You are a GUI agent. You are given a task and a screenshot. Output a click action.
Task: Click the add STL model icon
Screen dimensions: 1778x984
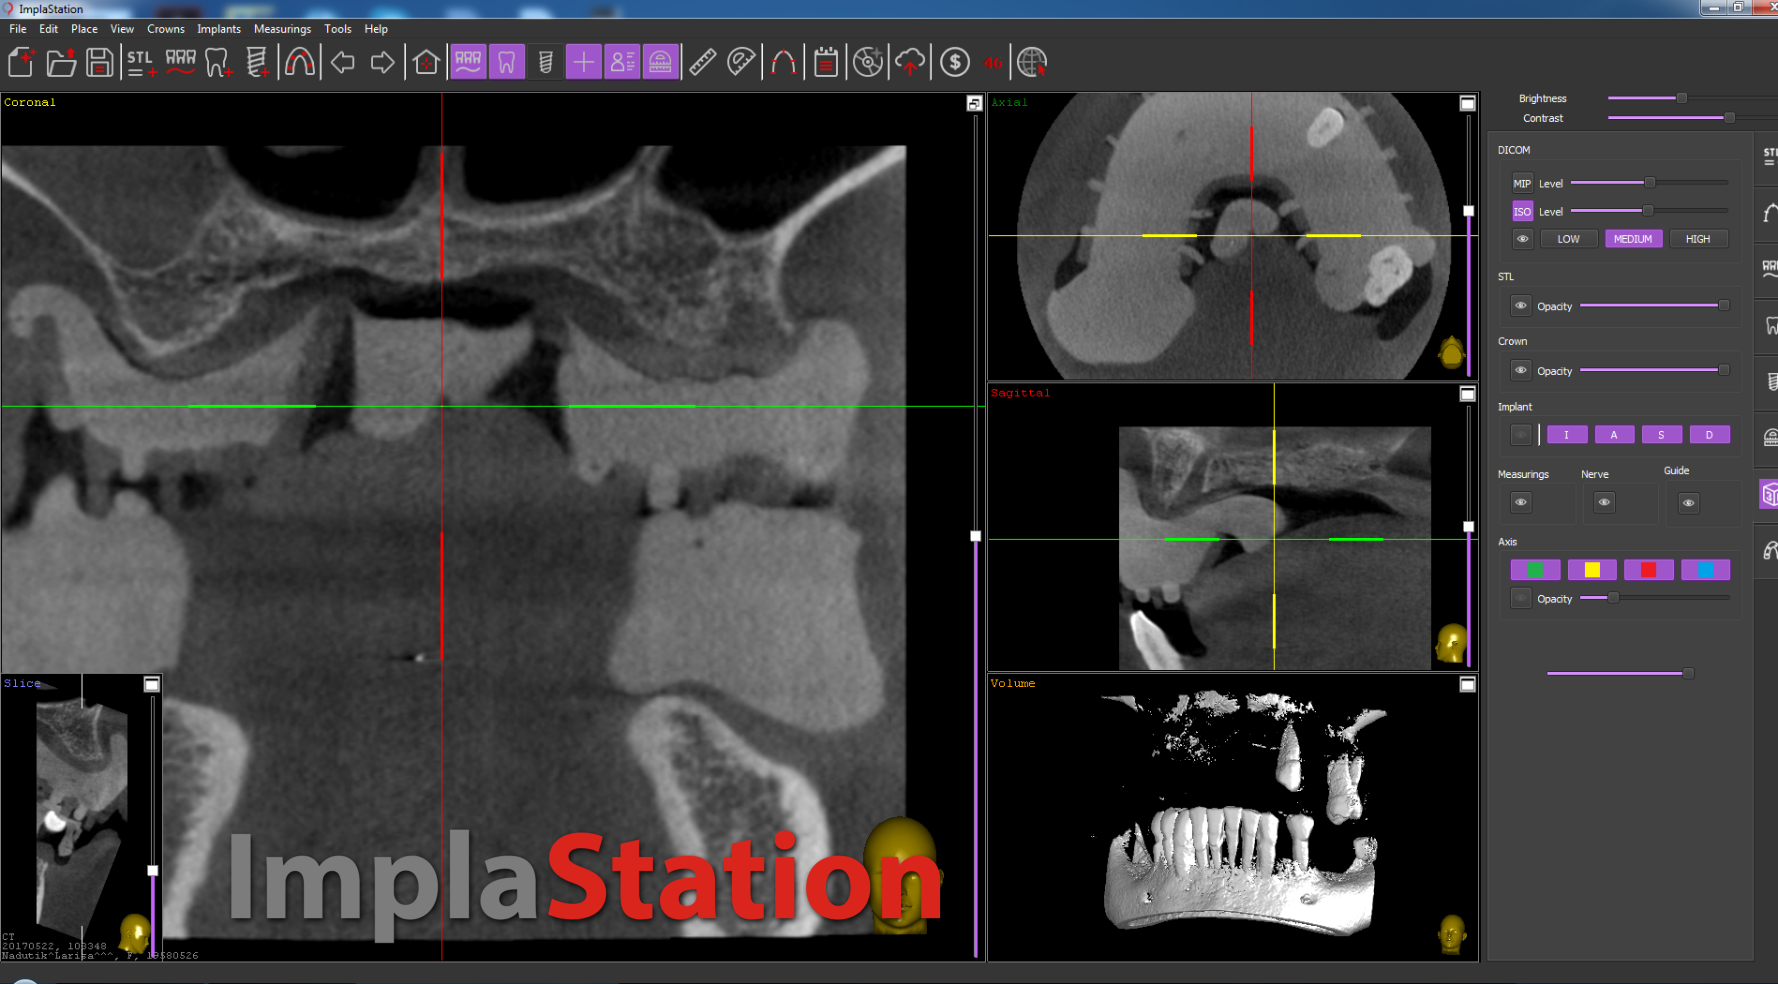coord(140,62)
